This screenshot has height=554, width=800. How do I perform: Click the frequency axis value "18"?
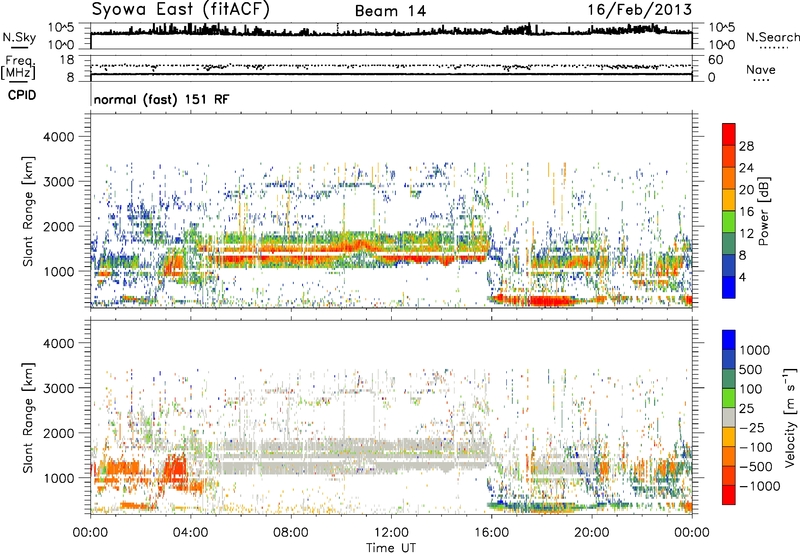pyautogui.click(x=67, y=60)
